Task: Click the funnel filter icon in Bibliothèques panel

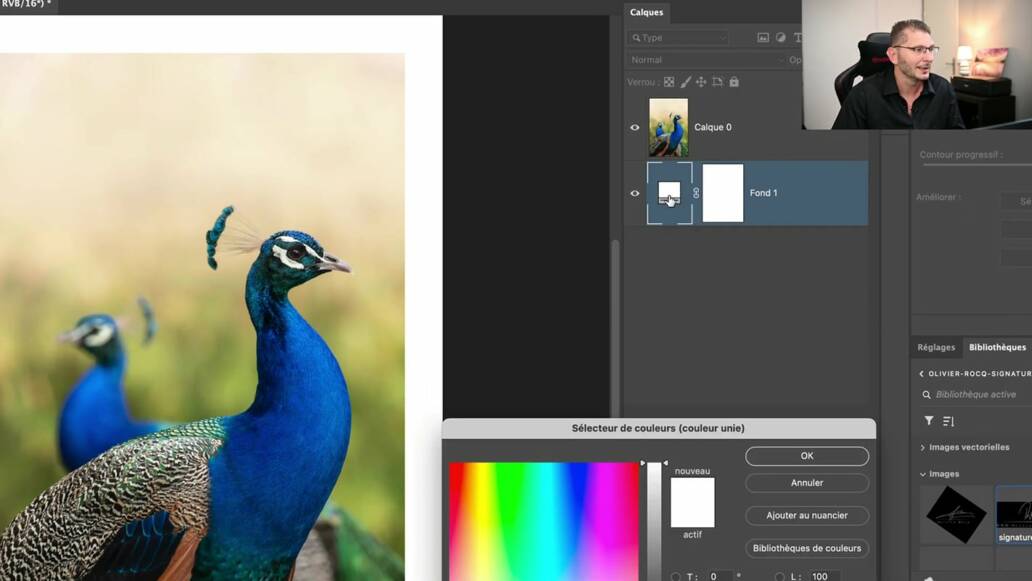Action: [x=929, y=420]
